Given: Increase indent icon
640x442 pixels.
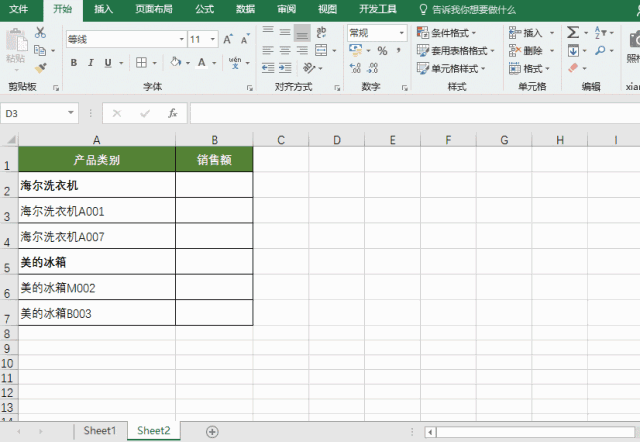Looking at the screenshot, I should 285,68.
